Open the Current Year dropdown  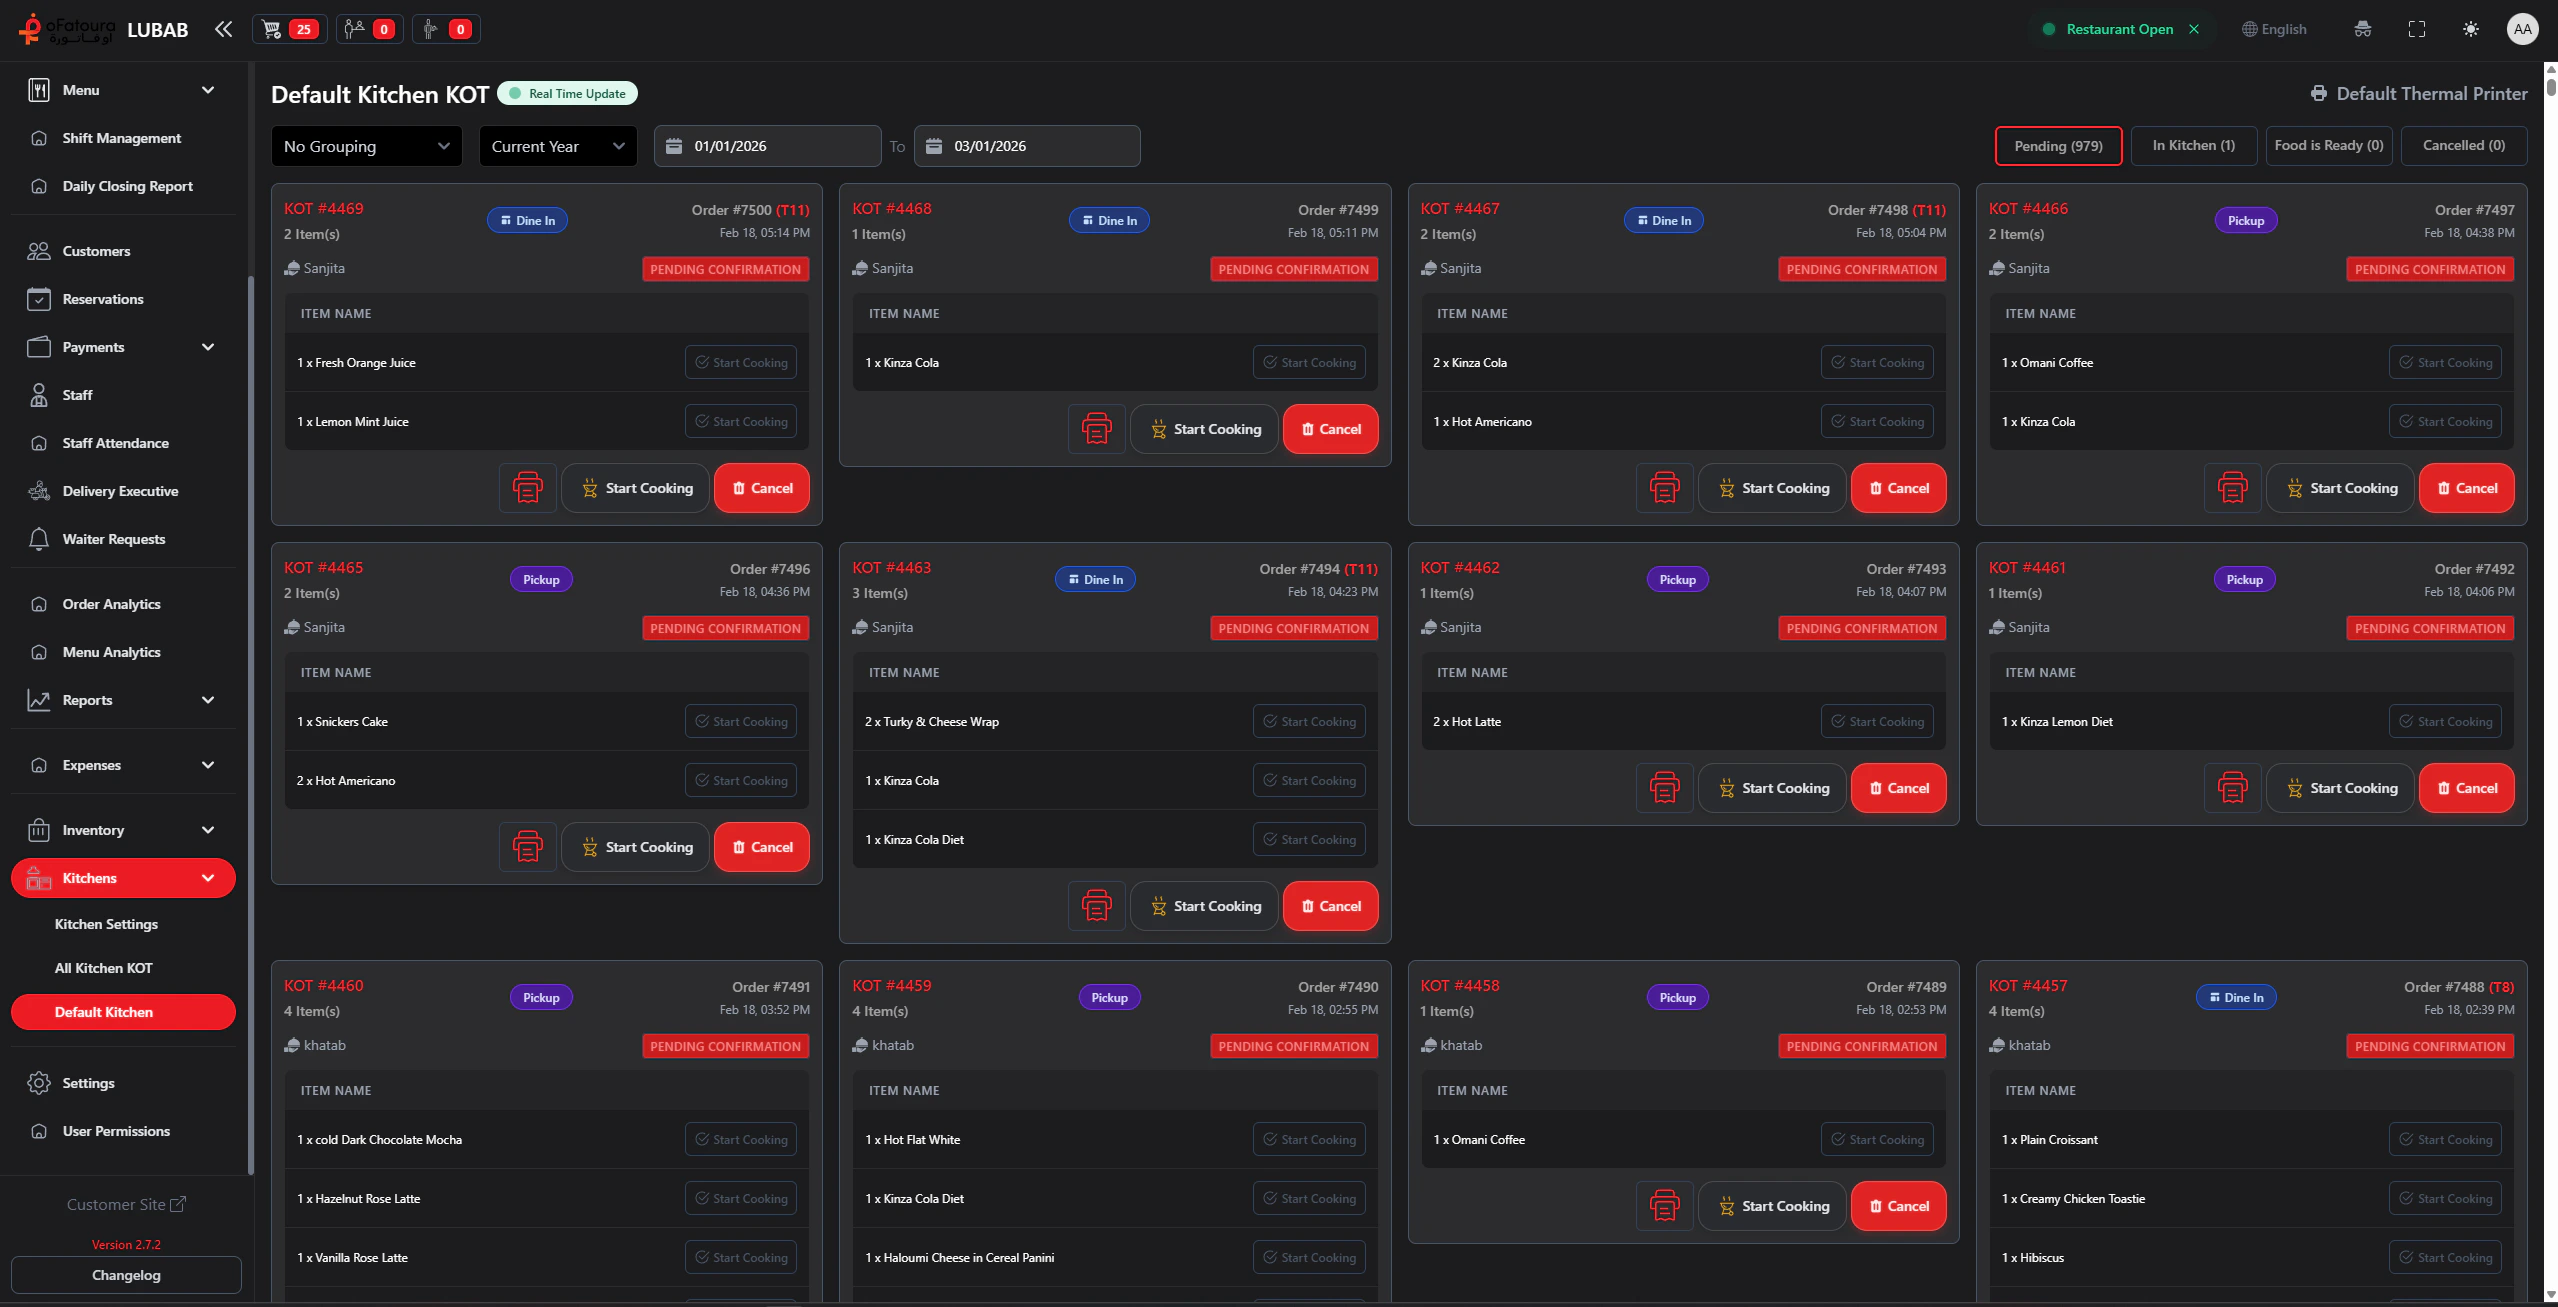557,146
